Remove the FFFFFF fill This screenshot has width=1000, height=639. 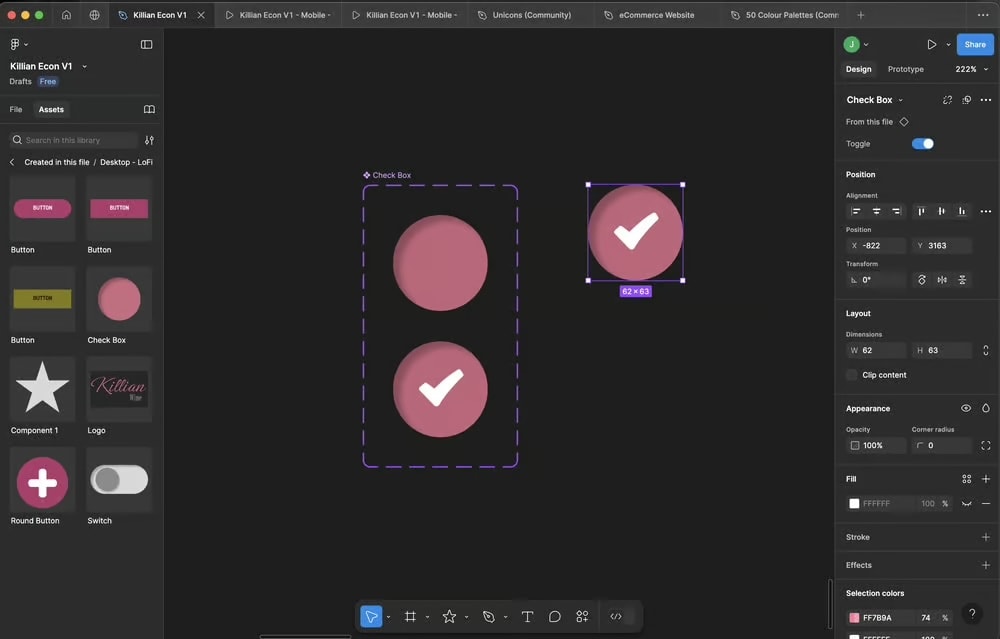(986, 503)
